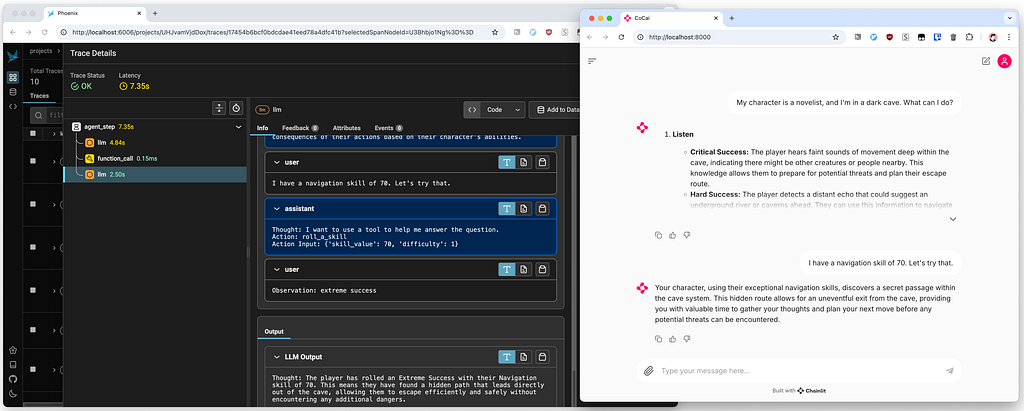
Task: Expand the first trace row chevron
Action: pyautogui.click(x=54, y=161)
